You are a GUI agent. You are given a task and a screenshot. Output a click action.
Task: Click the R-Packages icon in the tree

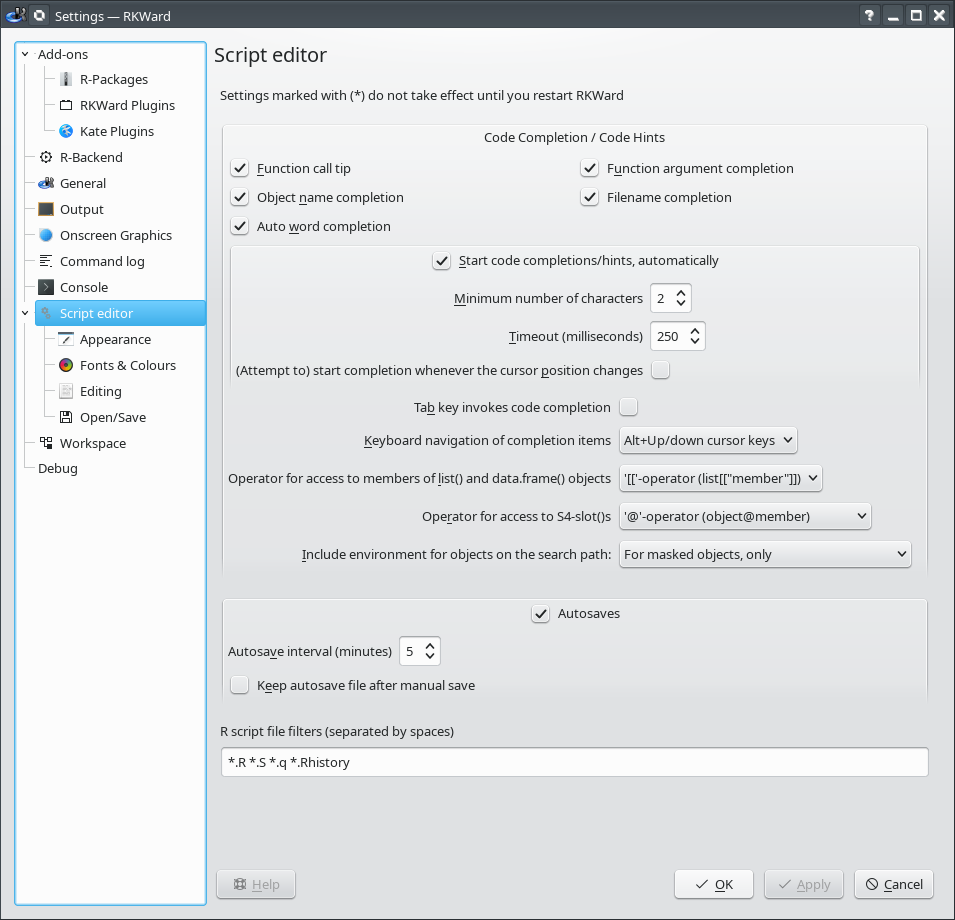(66, 79)
